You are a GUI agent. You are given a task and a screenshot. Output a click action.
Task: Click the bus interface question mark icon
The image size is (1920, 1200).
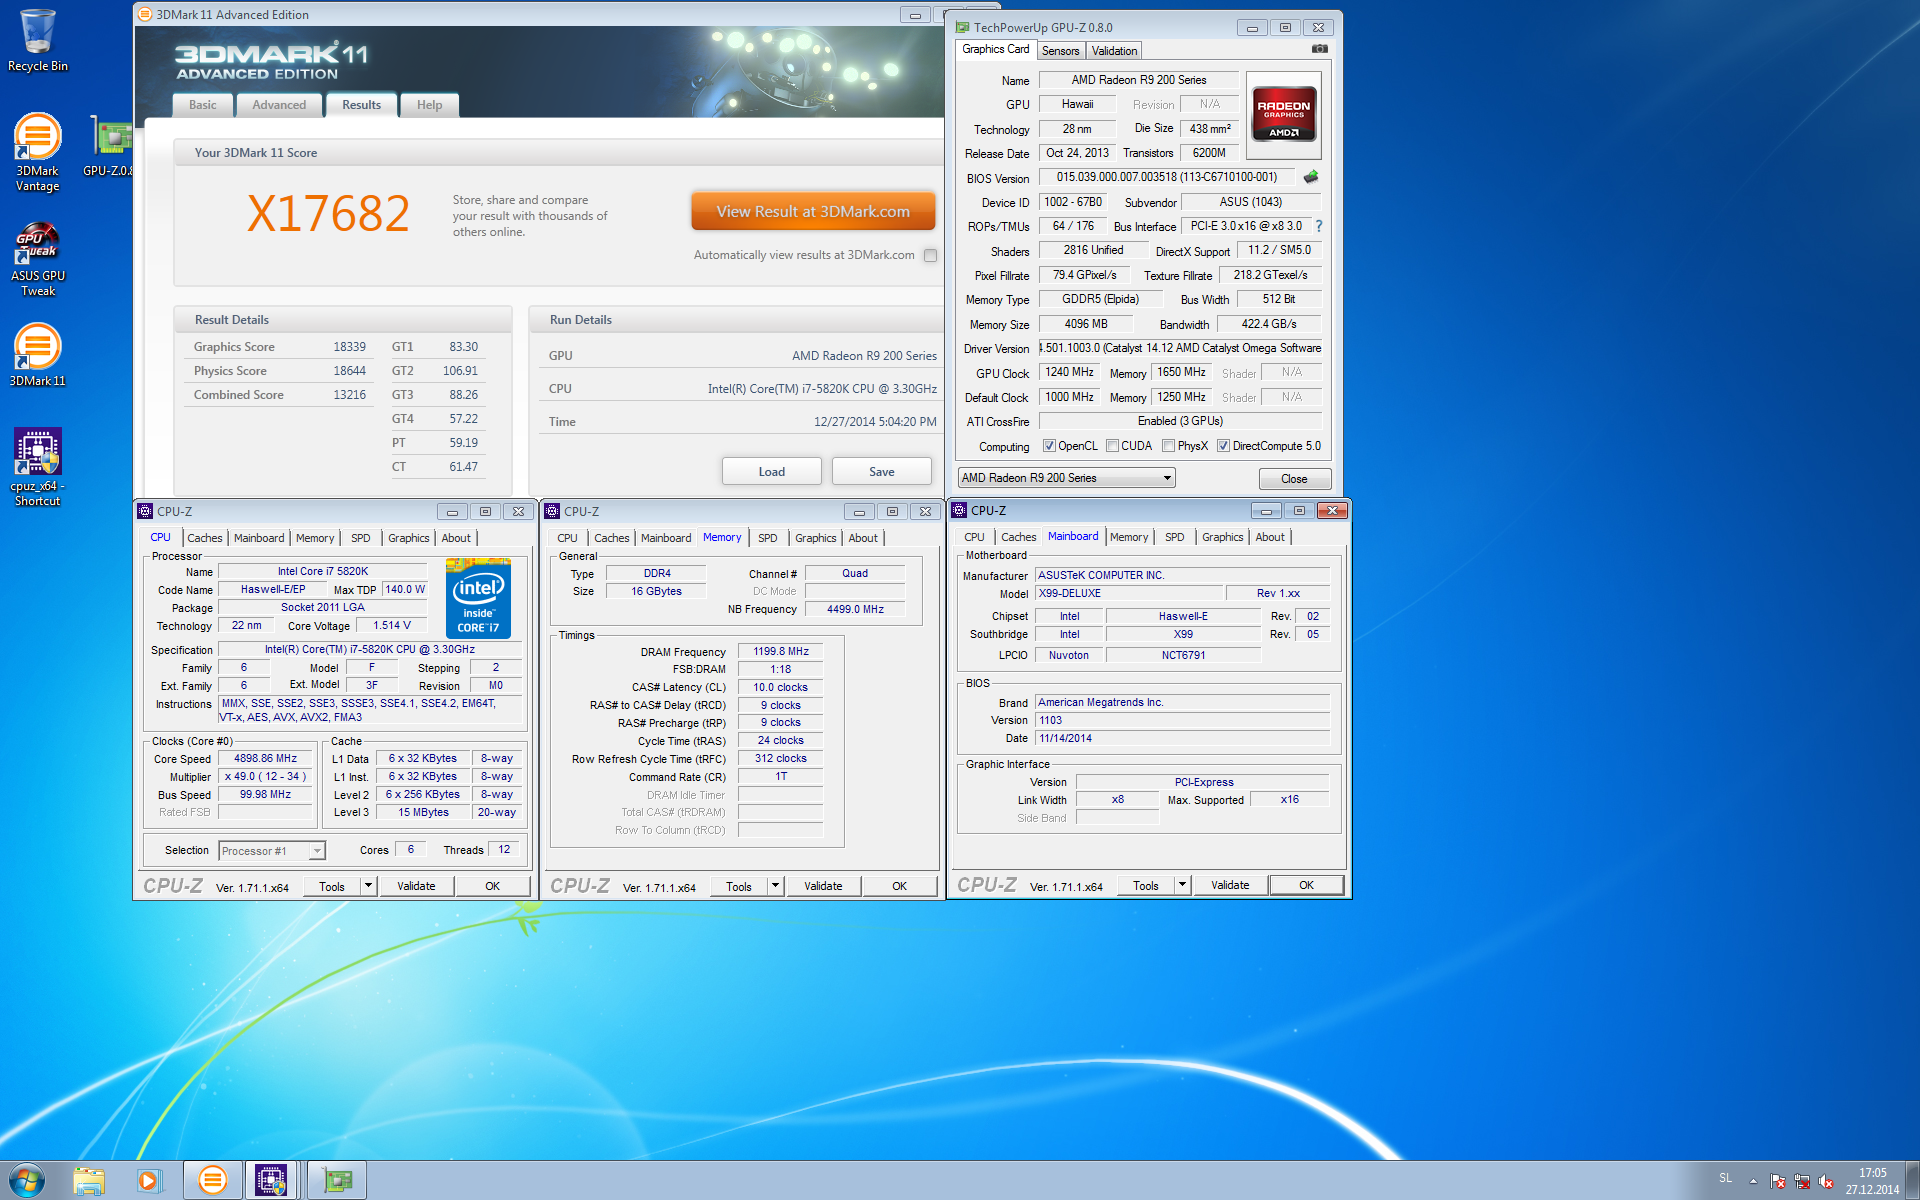tap(1319, 226)
